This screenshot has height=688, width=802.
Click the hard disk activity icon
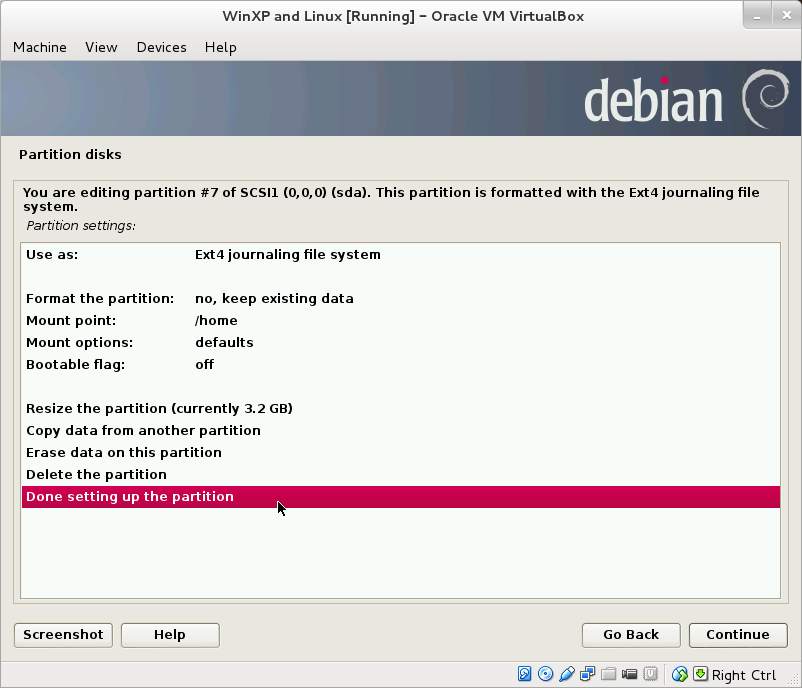tap(525, 674)
